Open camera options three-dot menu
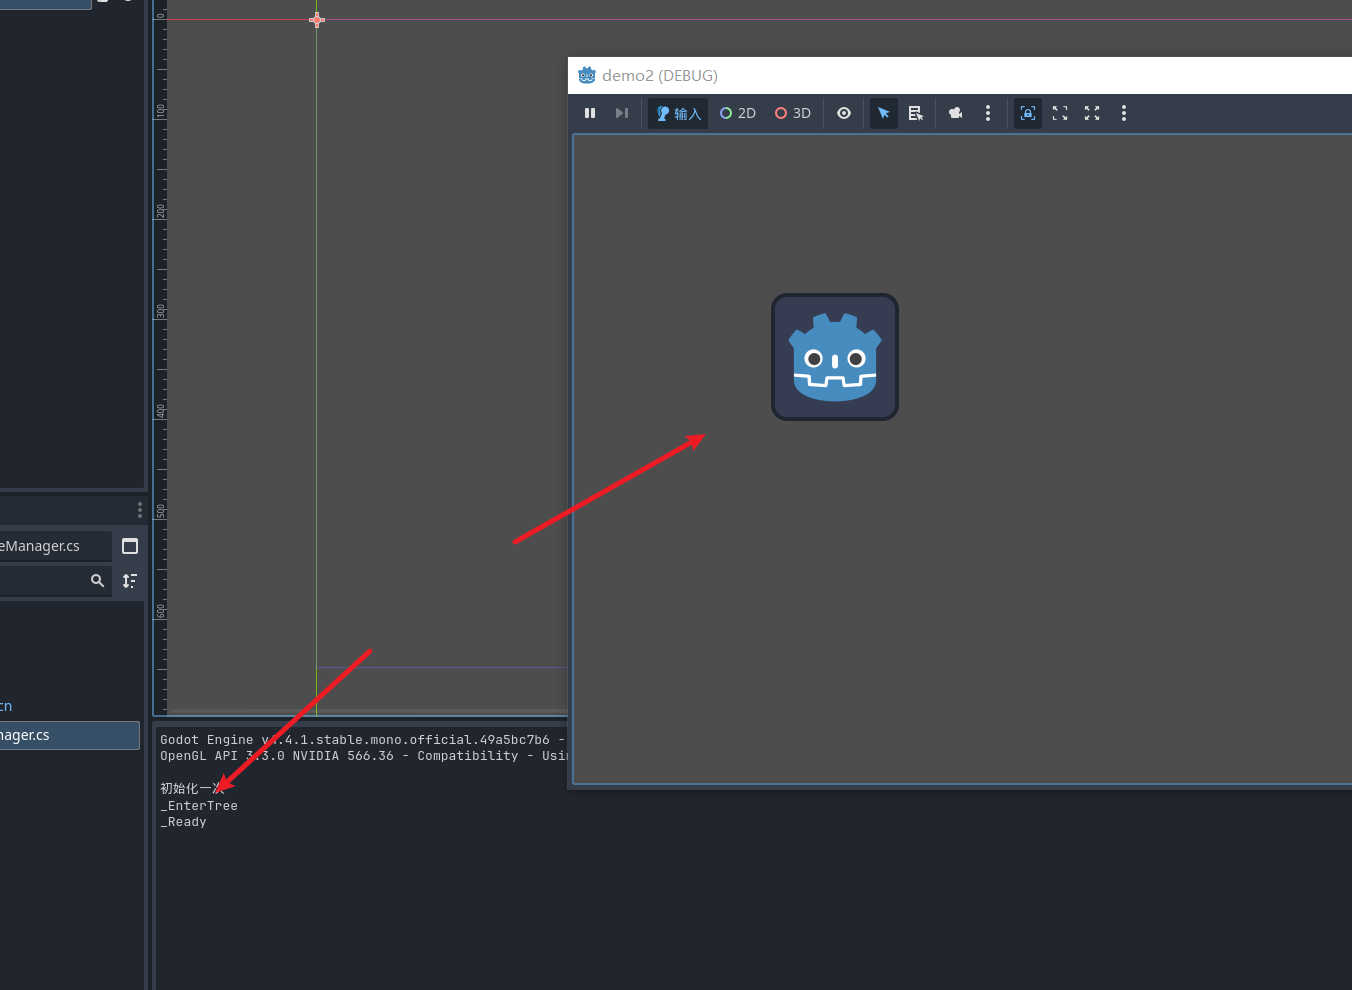 pyautogui.click(x=988, y=113)
